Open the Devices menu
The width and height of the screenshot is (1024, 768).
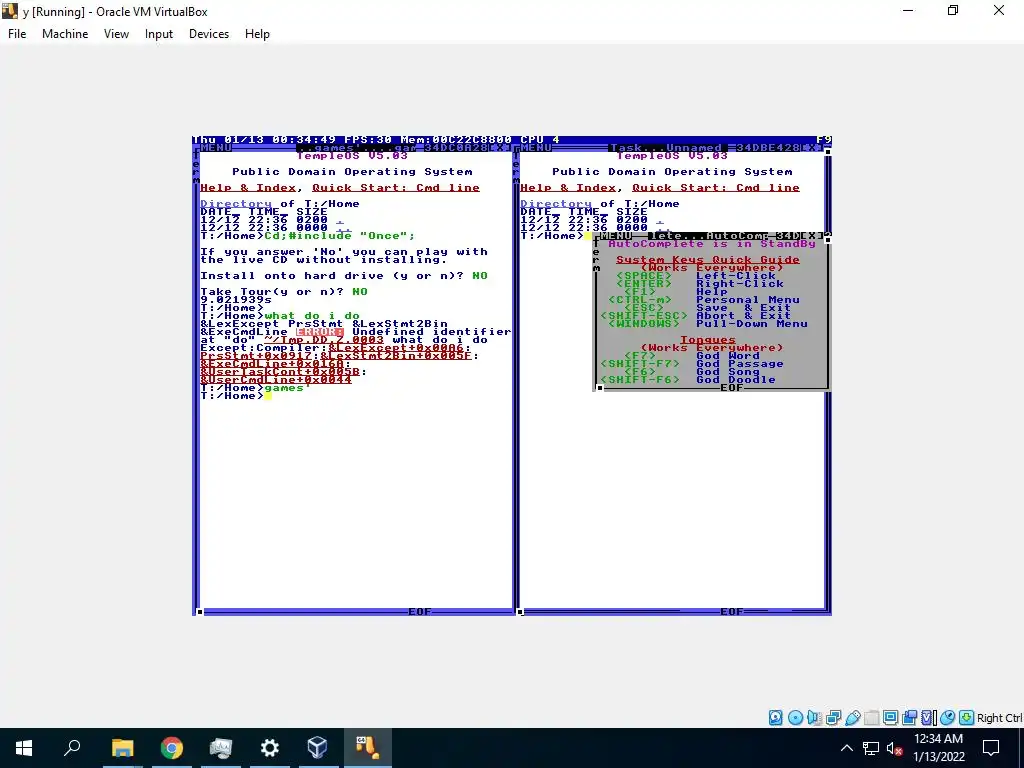point(209,34)
